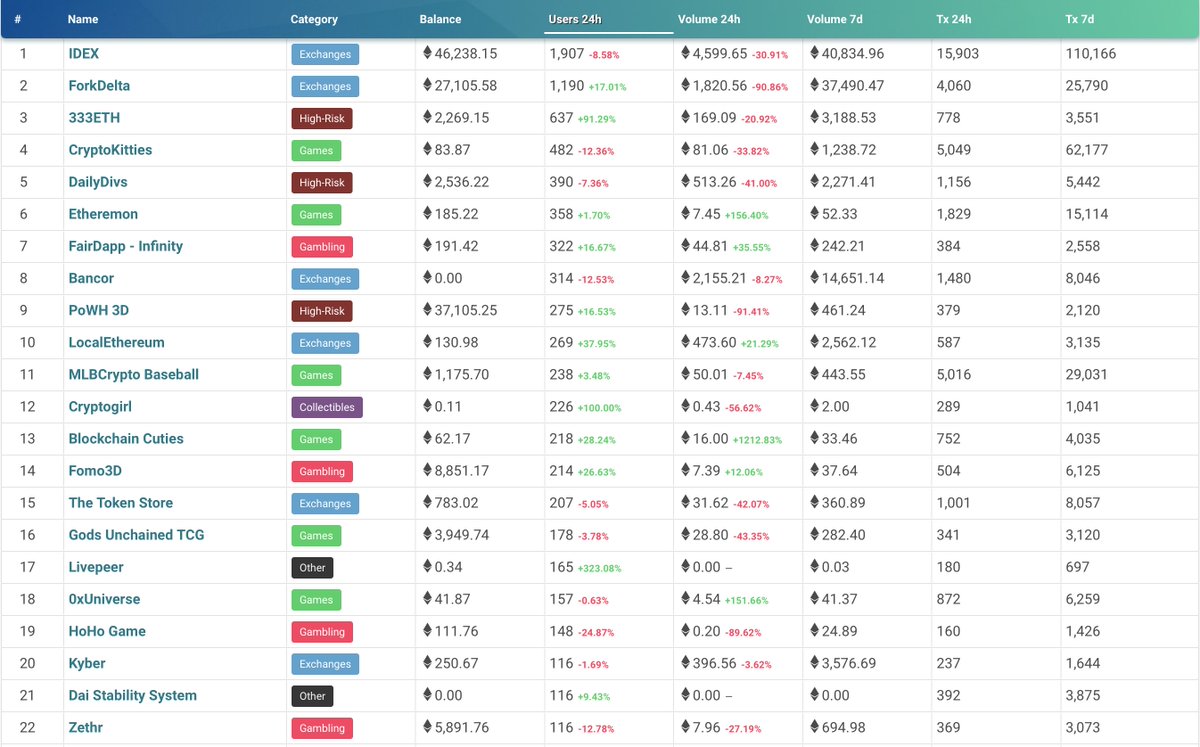Select IDEX balance value 46,238.15
Screen dimensions: 1200x747
pos(466,54)
